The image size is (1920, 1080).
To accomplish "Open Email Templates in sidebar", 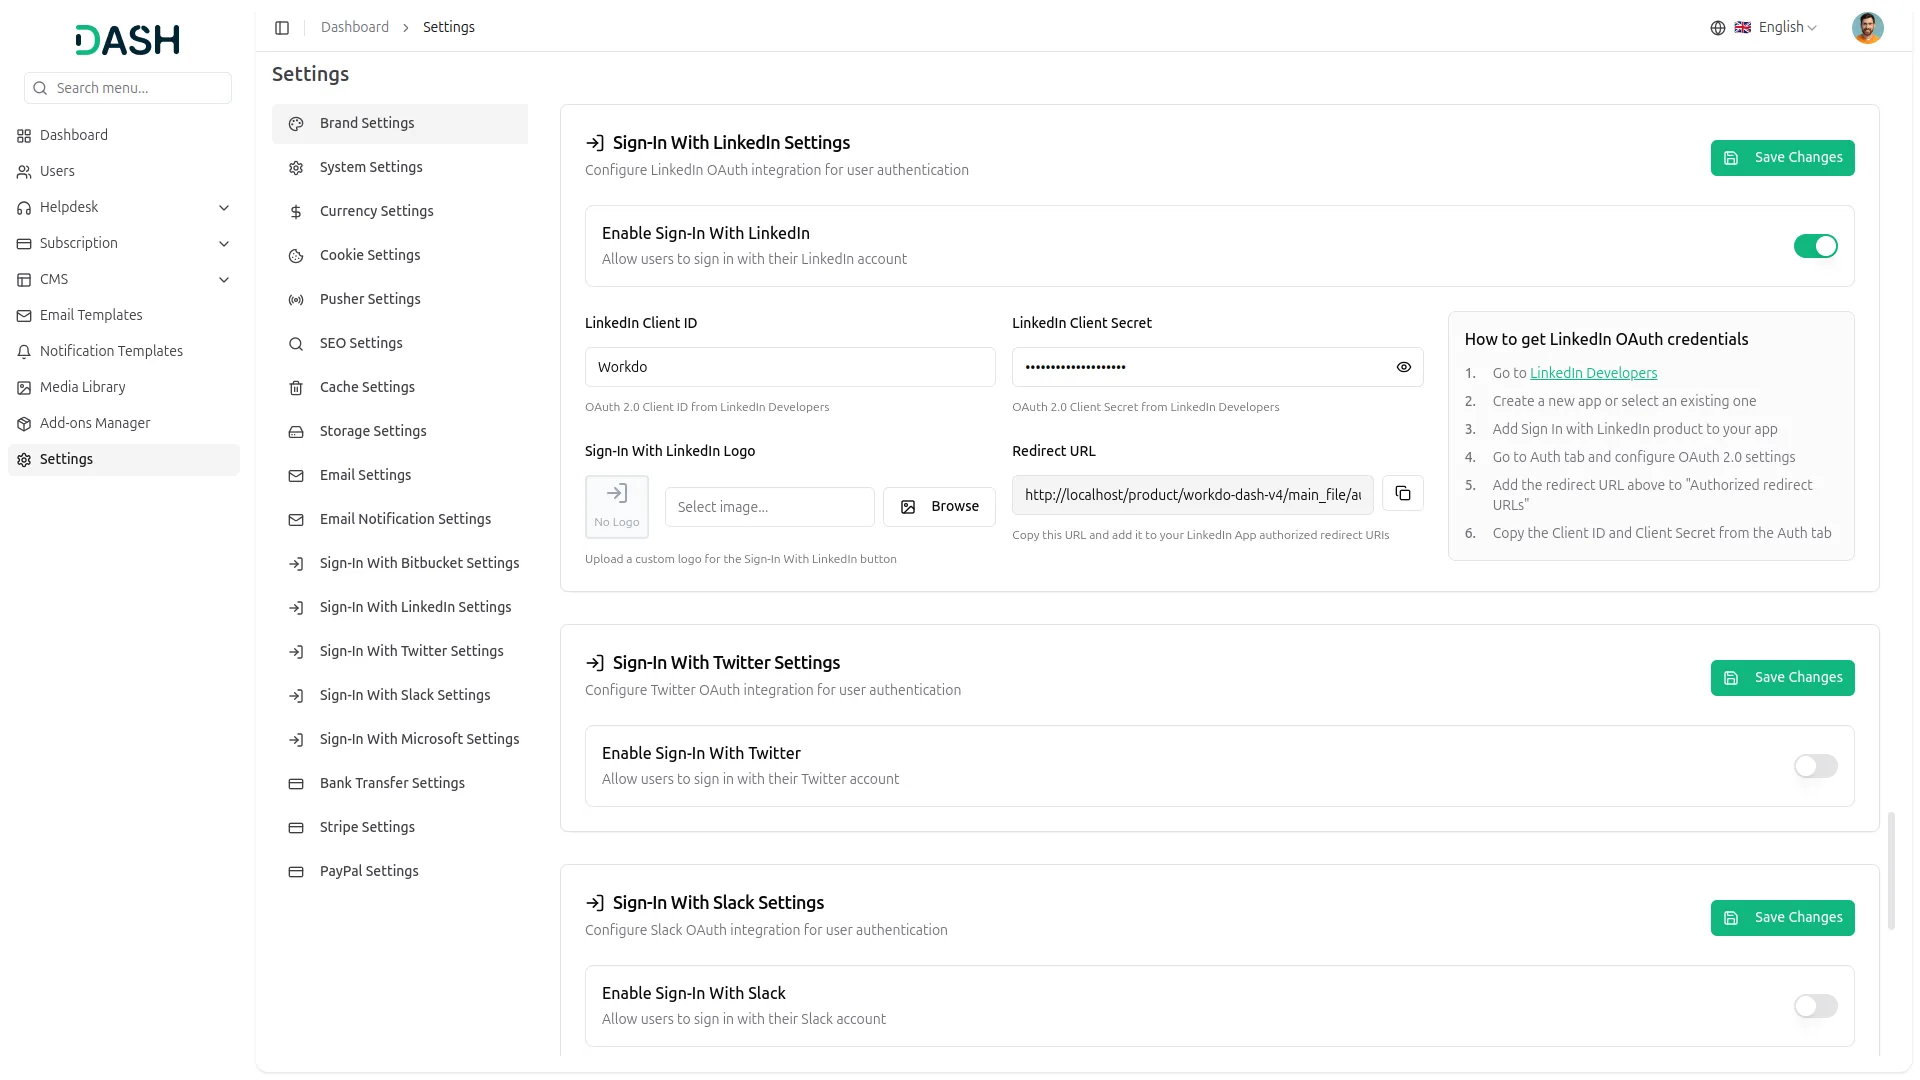I will tap(91, 316).
